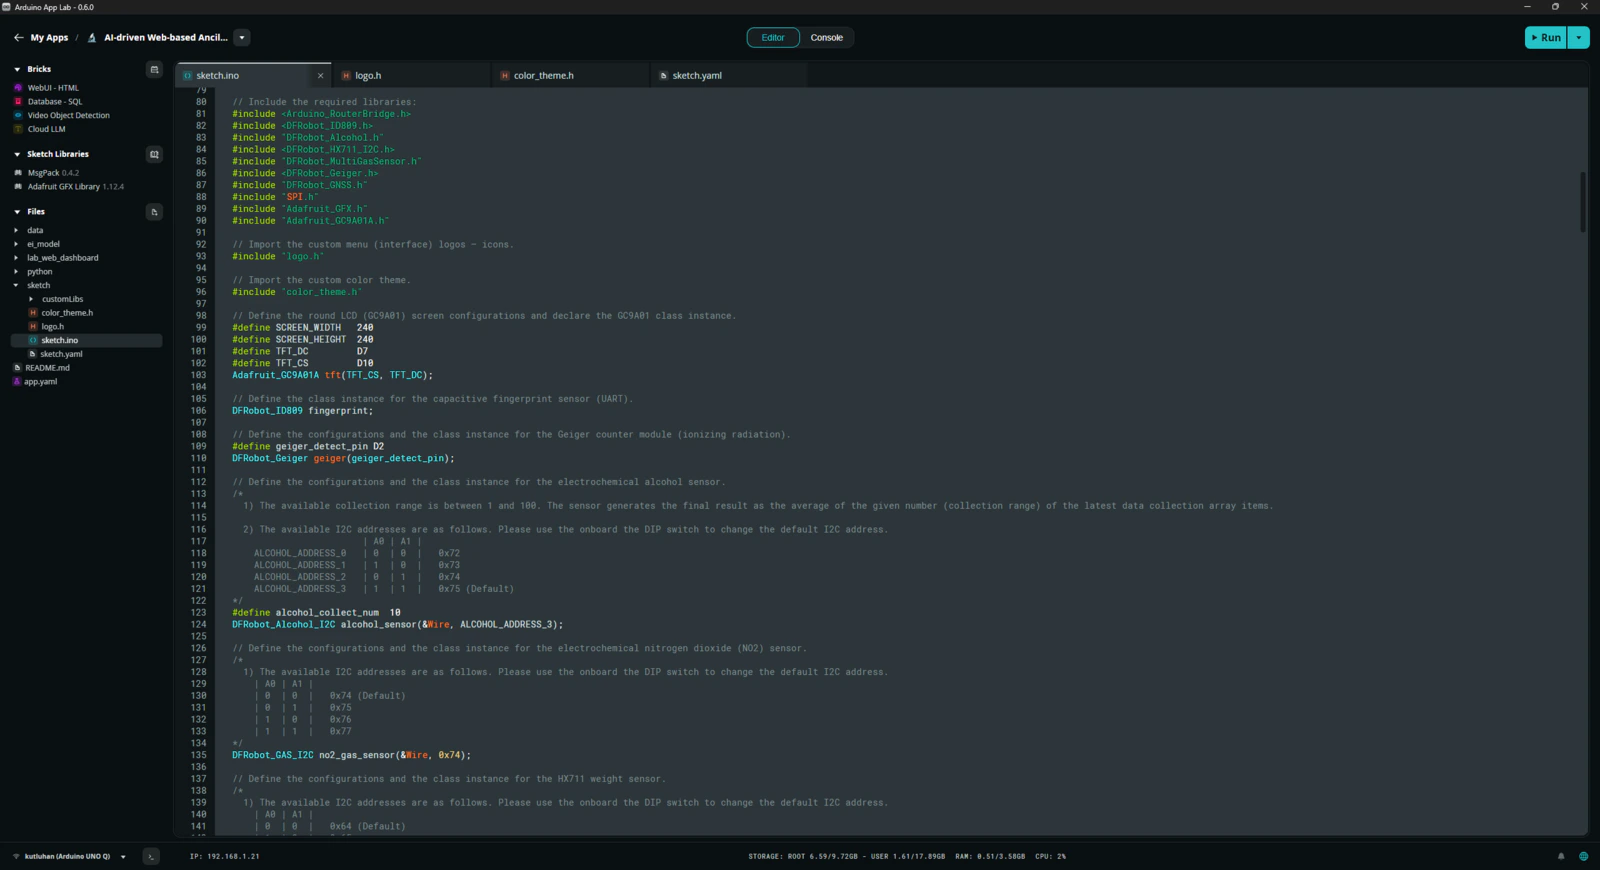Open the app name dropdown arrow
The image size is (1600, 870).
tap(241, 38)
